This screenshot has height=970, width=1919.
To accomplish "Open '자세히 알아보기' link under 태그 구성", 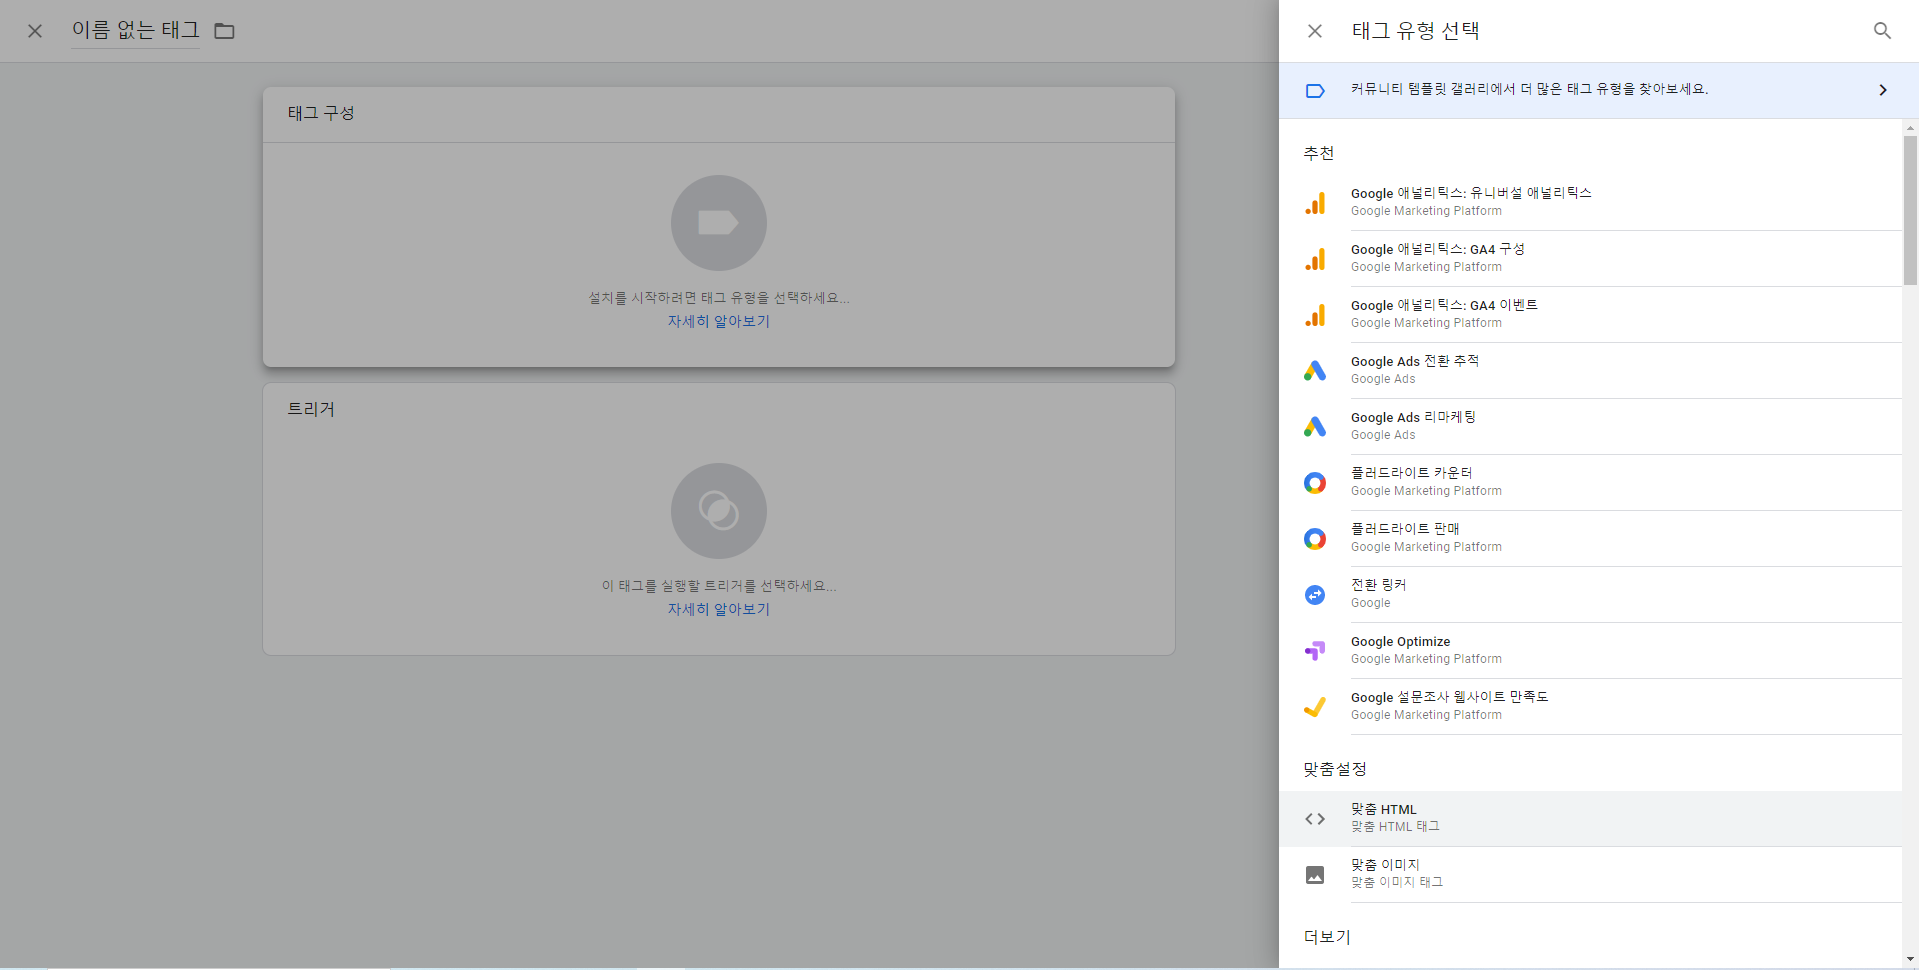I will 719,321.
